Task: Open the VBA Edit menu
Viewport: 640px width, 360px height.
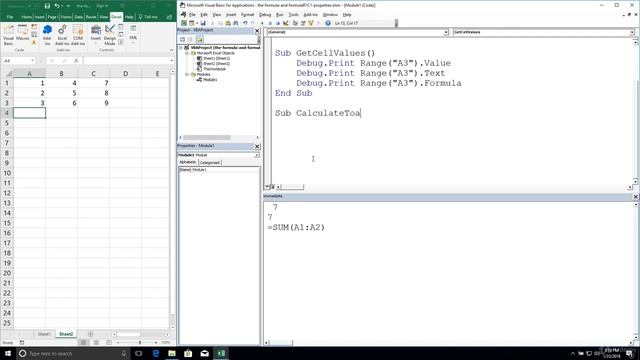Action: tap(204, 15)
